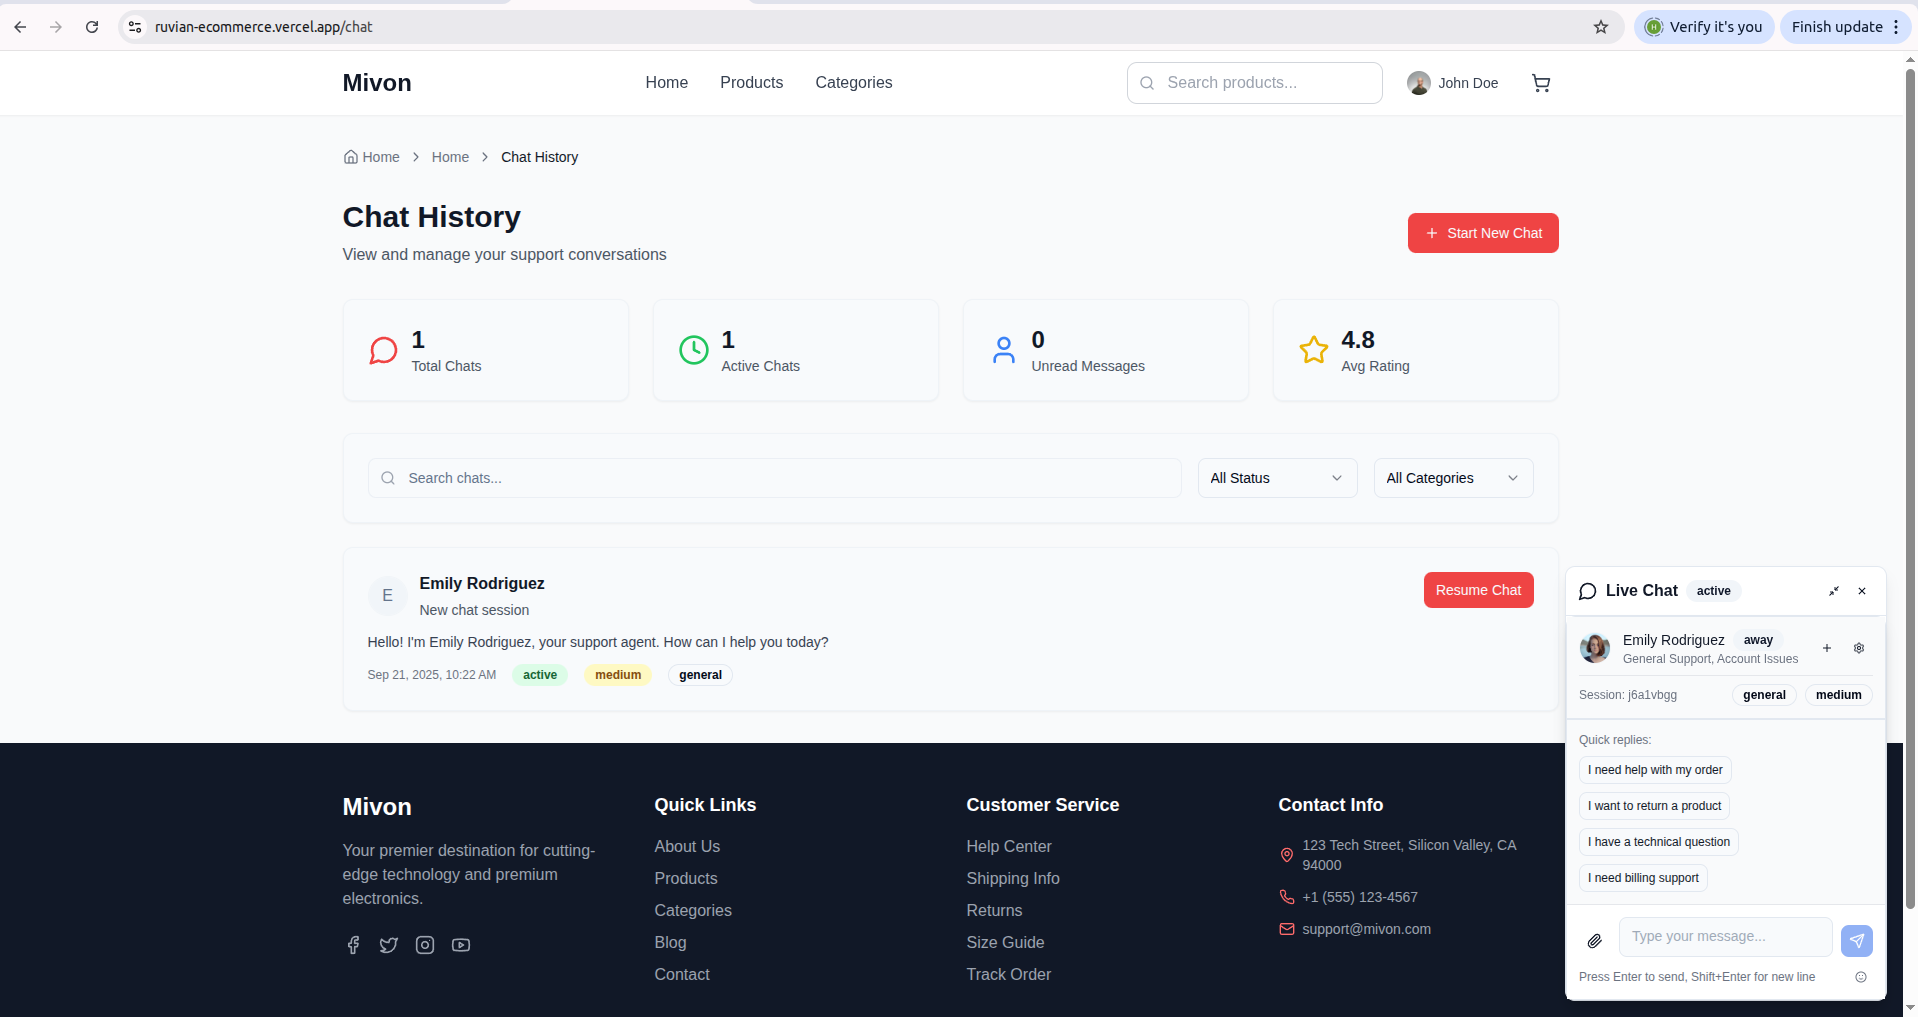Screen dimensions: 1918x1017
Task: Expand the All Status dropdown
Action: [x=1277, y=478]
